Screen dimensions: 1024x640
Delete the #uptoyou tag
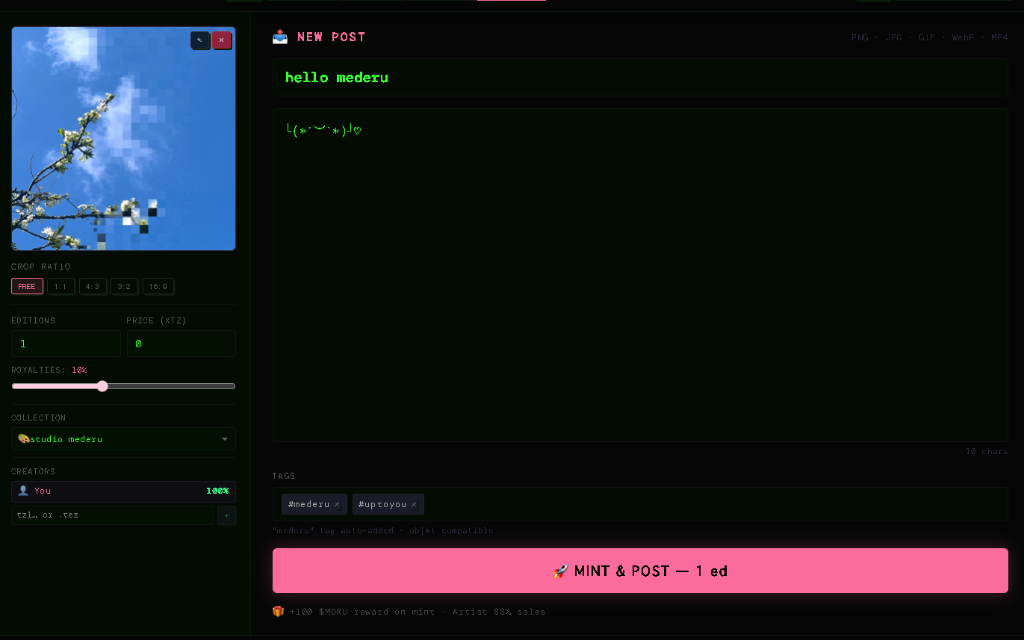(x=414, y=505)
